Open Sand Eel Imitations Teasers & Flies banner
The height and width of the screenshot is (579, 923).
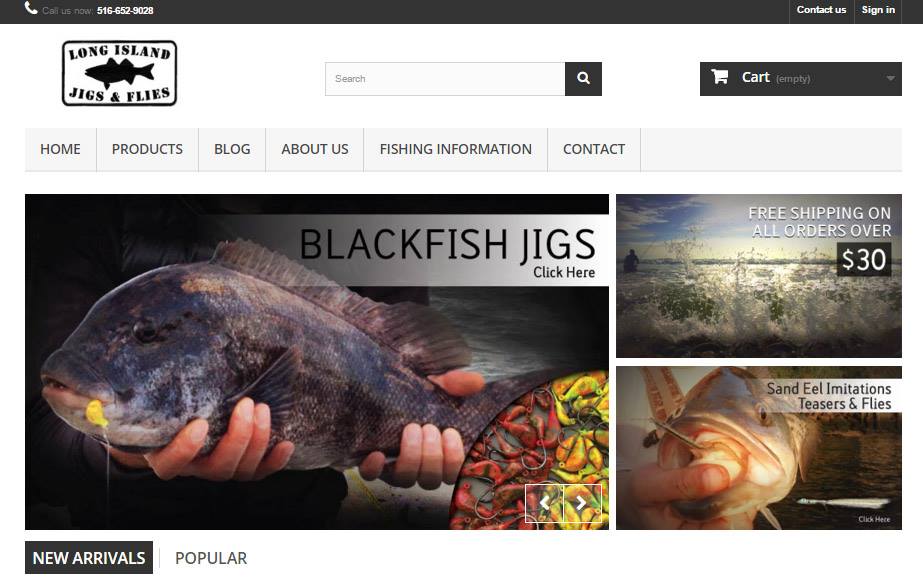point(759,448)
